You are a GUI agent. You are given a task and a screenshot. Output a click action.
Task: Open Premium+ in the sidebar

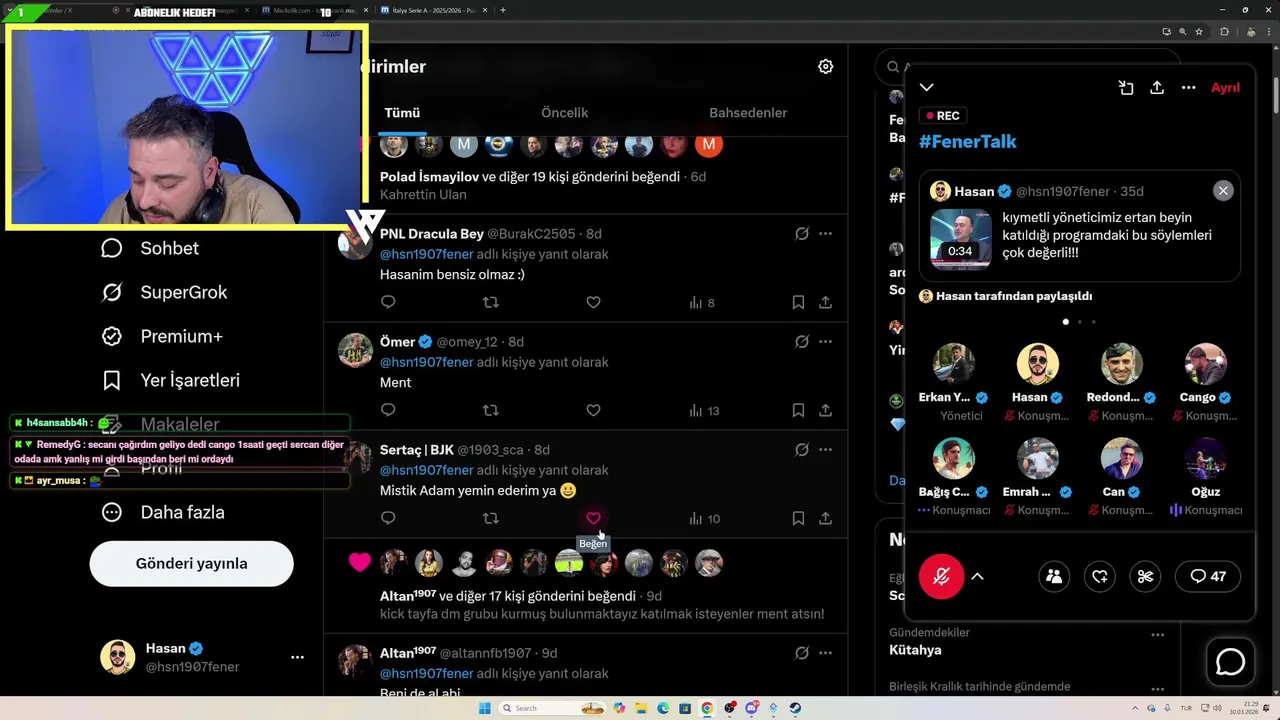pos(162,336)
